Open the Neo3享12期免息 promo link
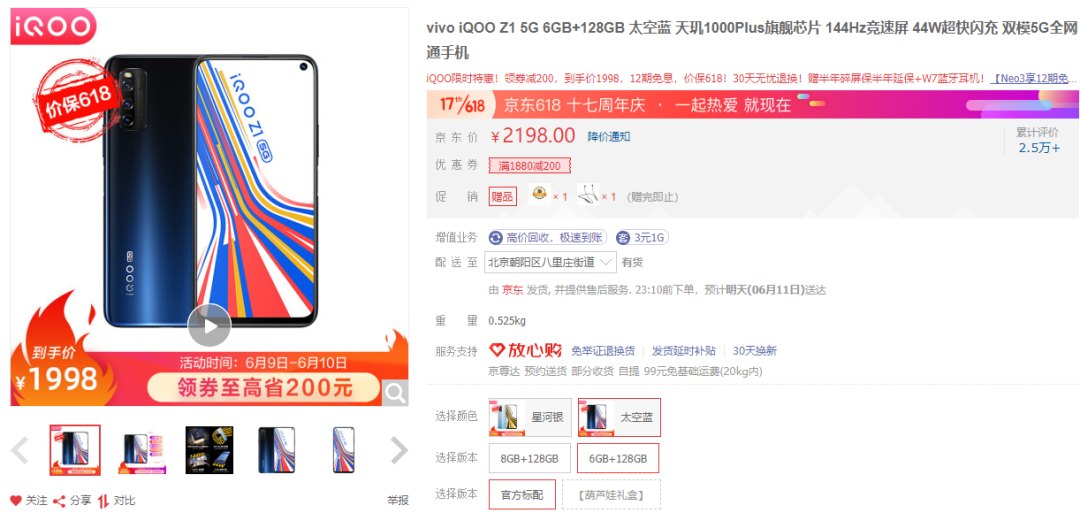 point(1034,78)
